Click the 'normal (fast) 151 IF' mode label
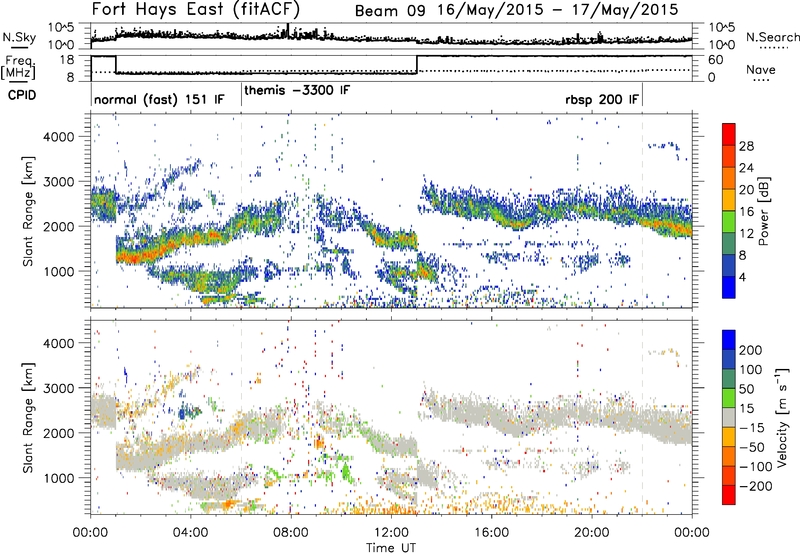Screen dimensions: 800x554 (159, 99)
